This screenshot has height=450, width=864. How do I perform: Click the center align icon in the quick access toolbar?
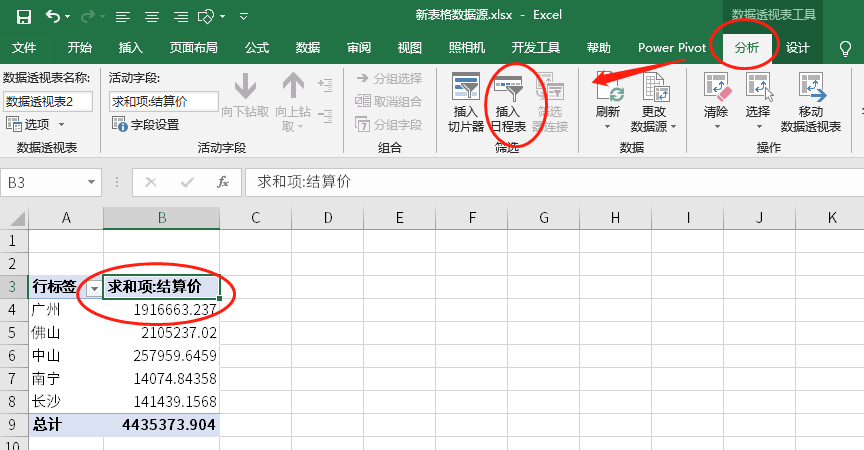(x=152, y=17)
